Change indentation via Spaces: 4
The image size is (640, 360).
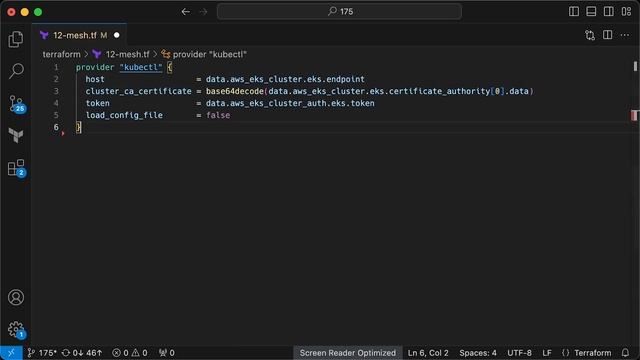point(478,353)
